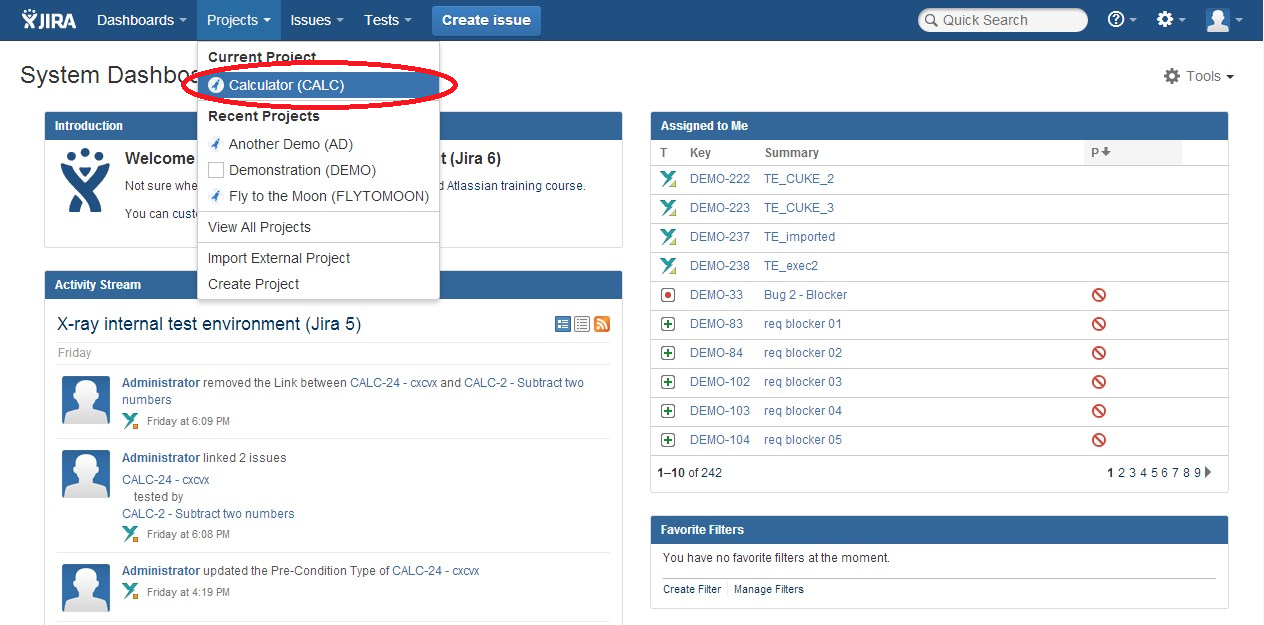This screenshot has width=1264, height=625.
Task: Click the blocker priority icon for DEMO-33
Action: pyautogui.click(x=1098, y=295)
